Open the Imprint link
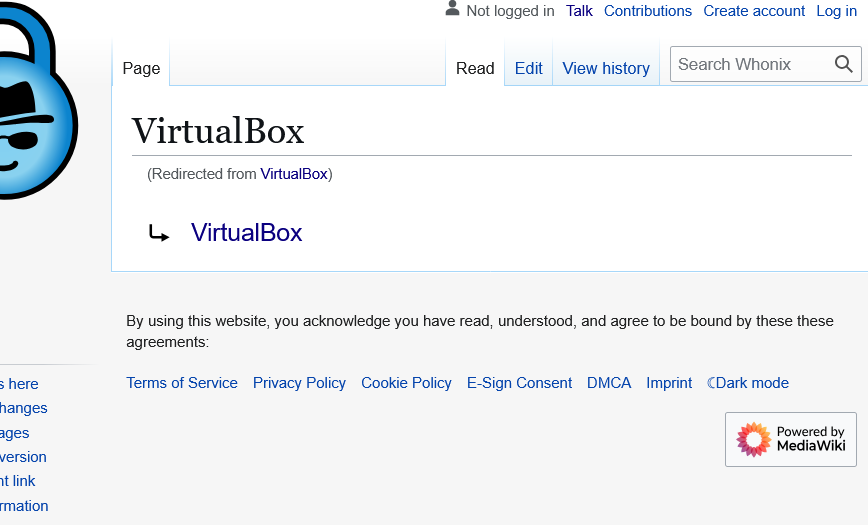 669,383
